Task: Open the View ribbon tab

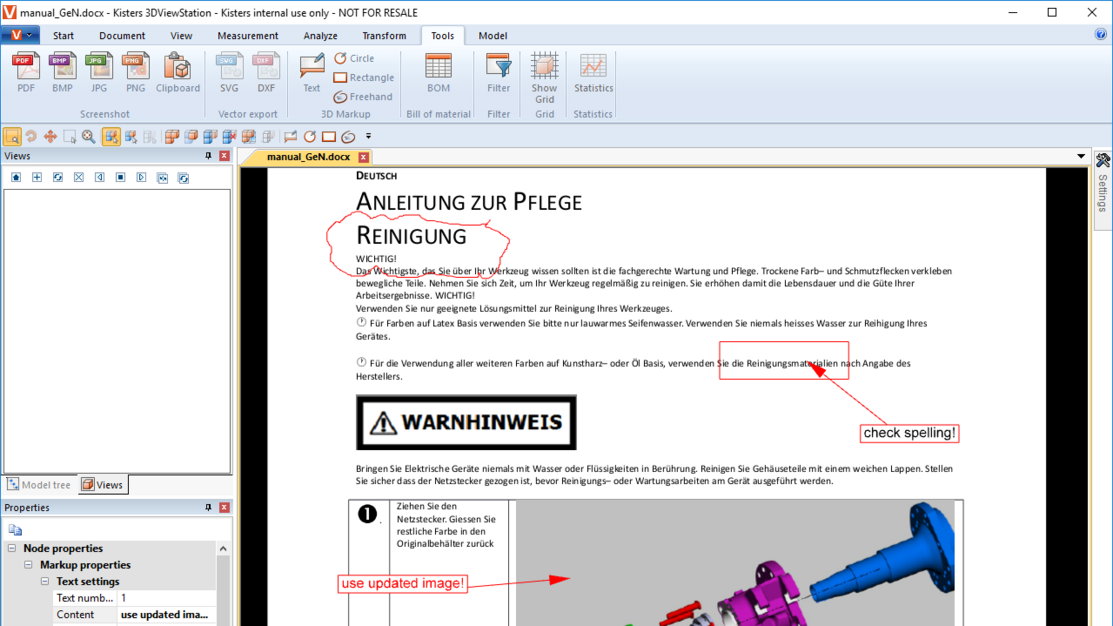Action: point(181,35)
